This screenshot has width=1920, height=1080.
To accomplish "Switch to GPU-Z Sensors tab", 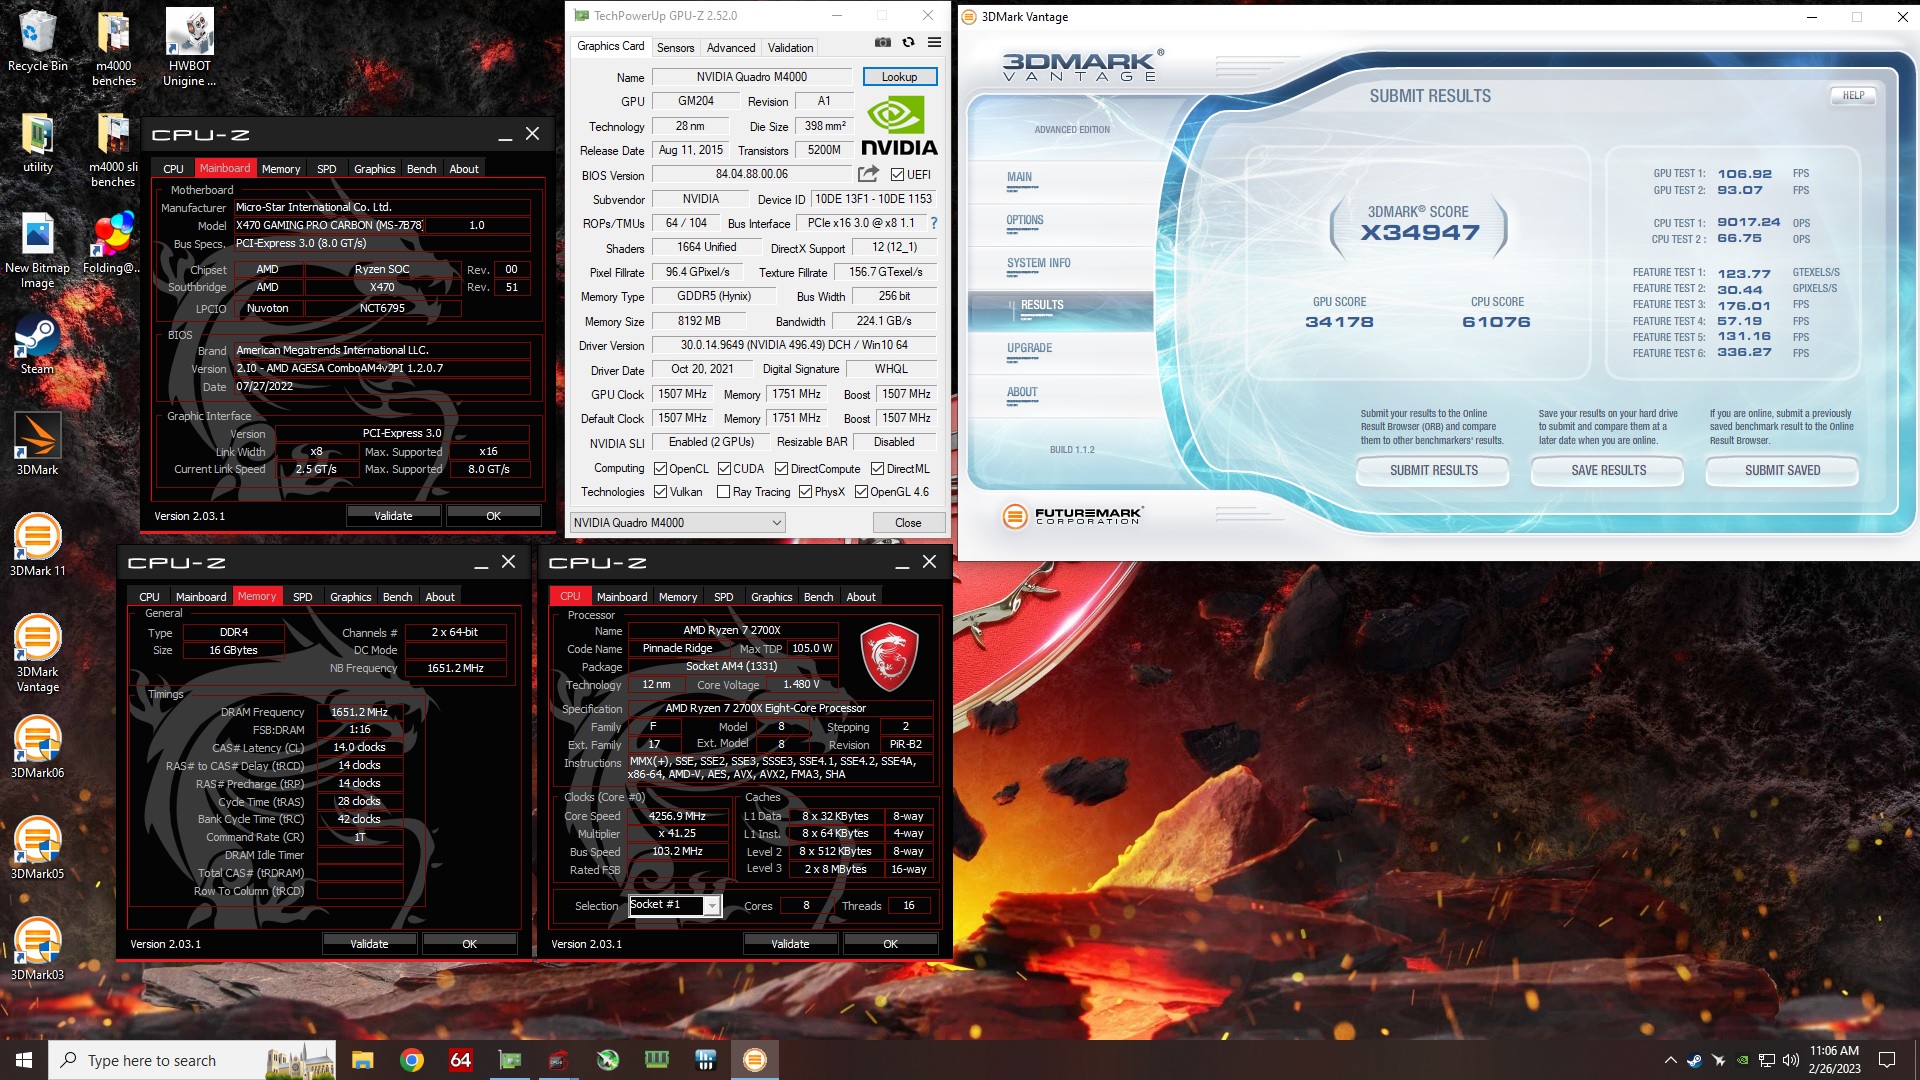I will (675, 48).
